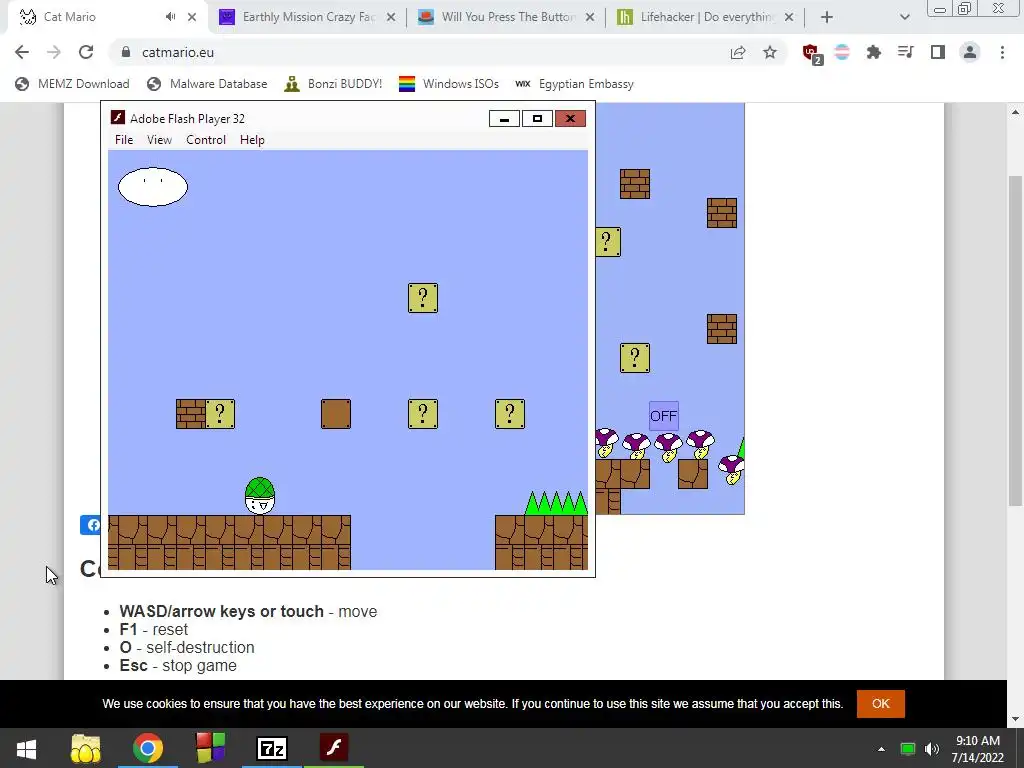Open Bonzi BUDDY! bookmark
Viewport: 1024px width, 768px height.
click(x=334, y=84)
